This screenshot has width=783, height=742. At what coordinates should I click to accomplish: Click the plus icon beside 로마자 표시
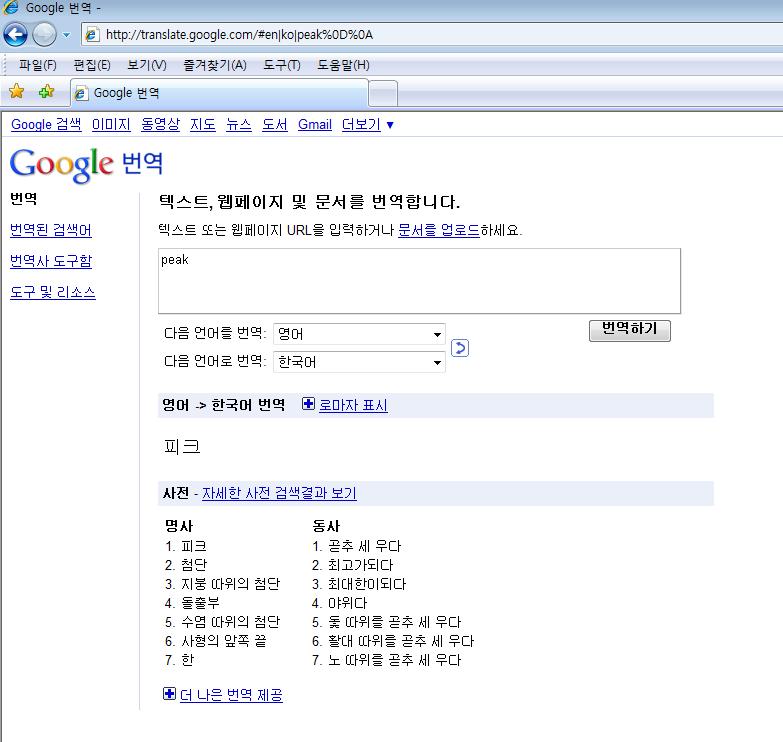[x=308, y=403]
